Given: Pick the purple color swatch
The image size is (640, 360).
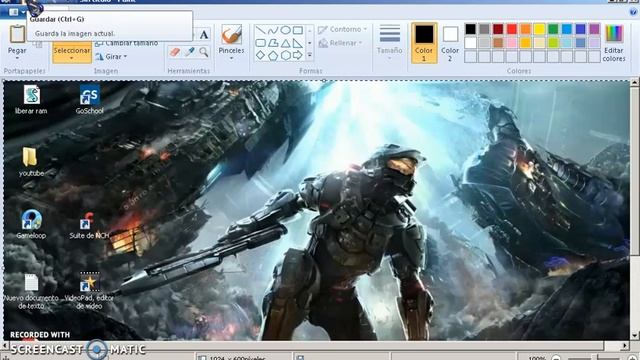Looking at the screenshot, I should coord(594,29).
